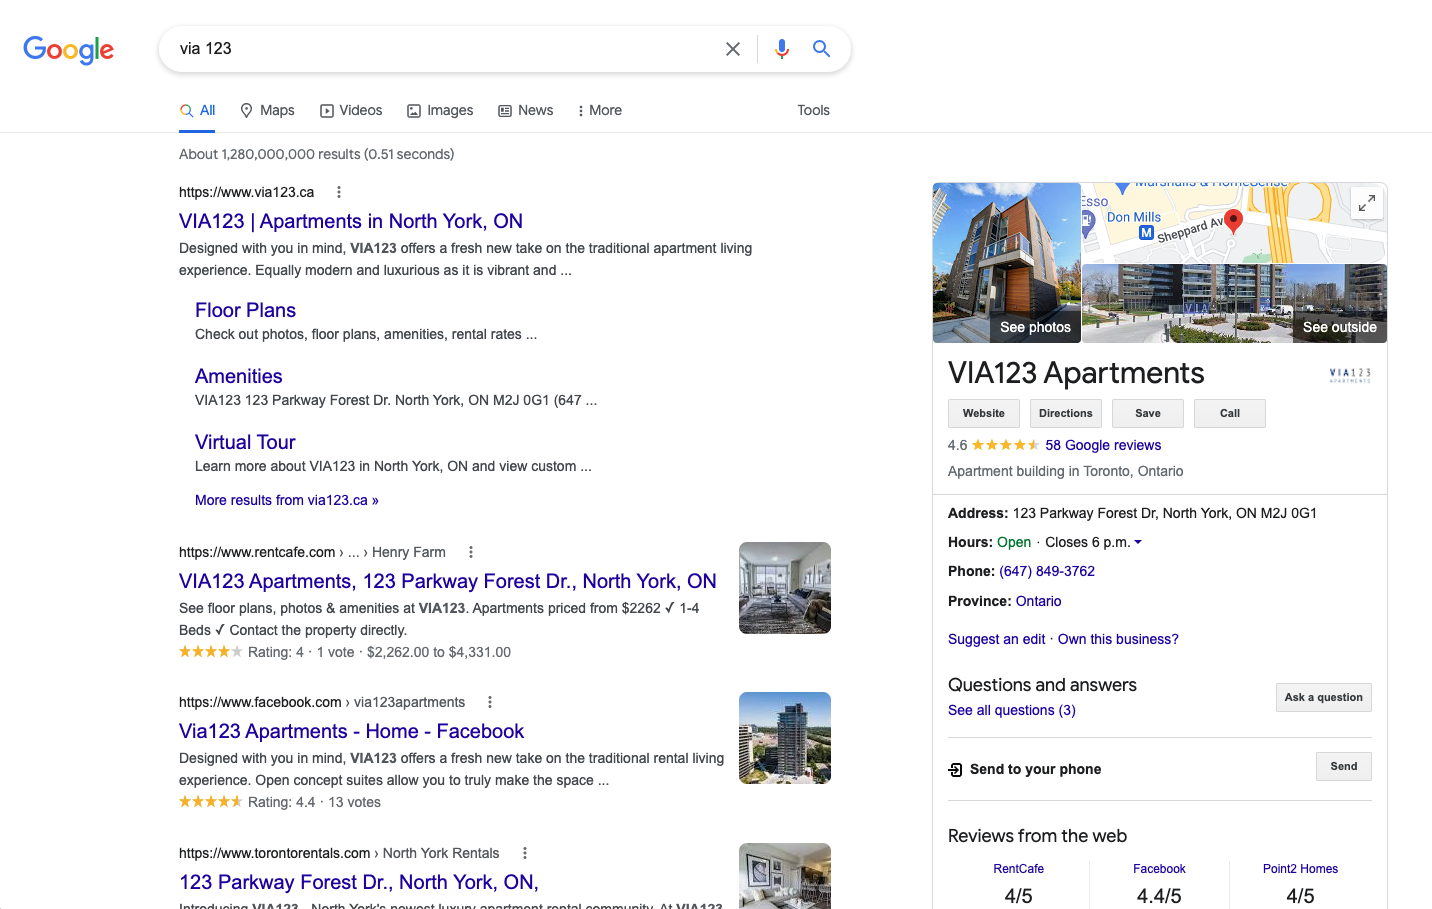Click the Facebook result tower thumbnail
This screenshot has height=909, width=1432.
[x=785, y=738]
